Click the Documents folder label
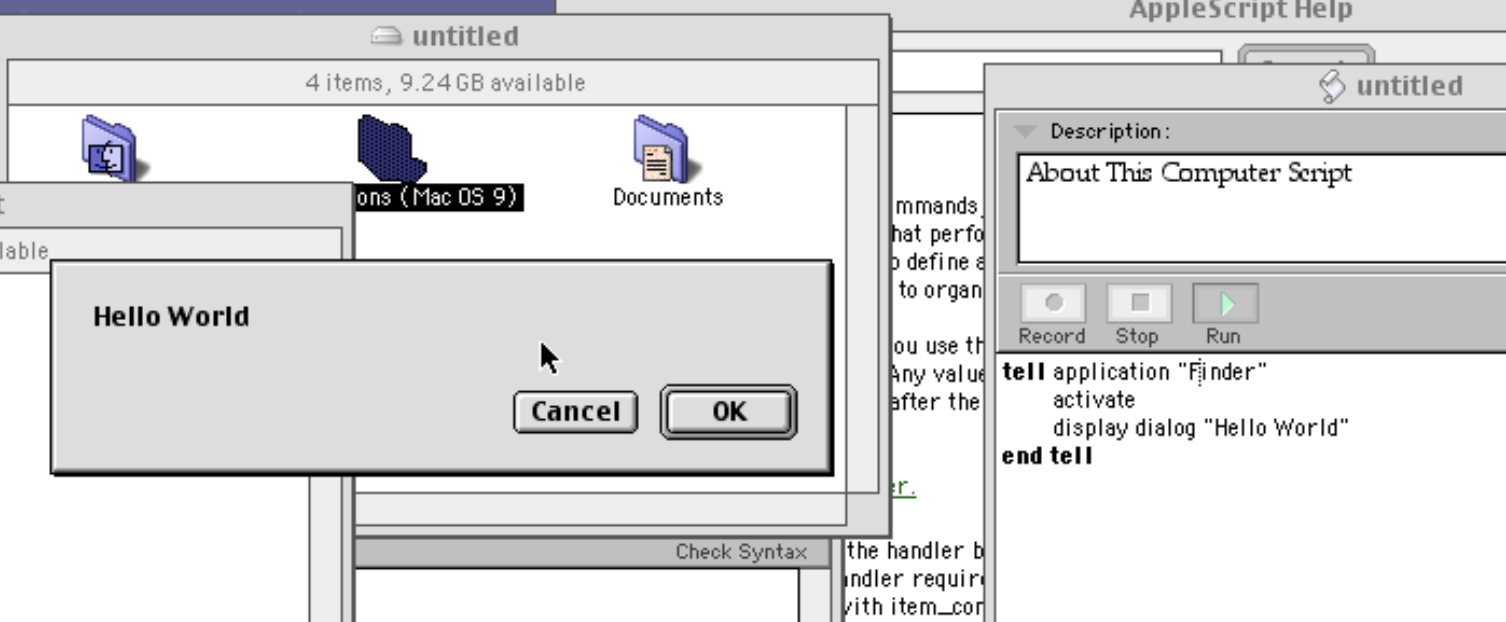The height and width of the screenshot is (622, 1506). (667, 197)
